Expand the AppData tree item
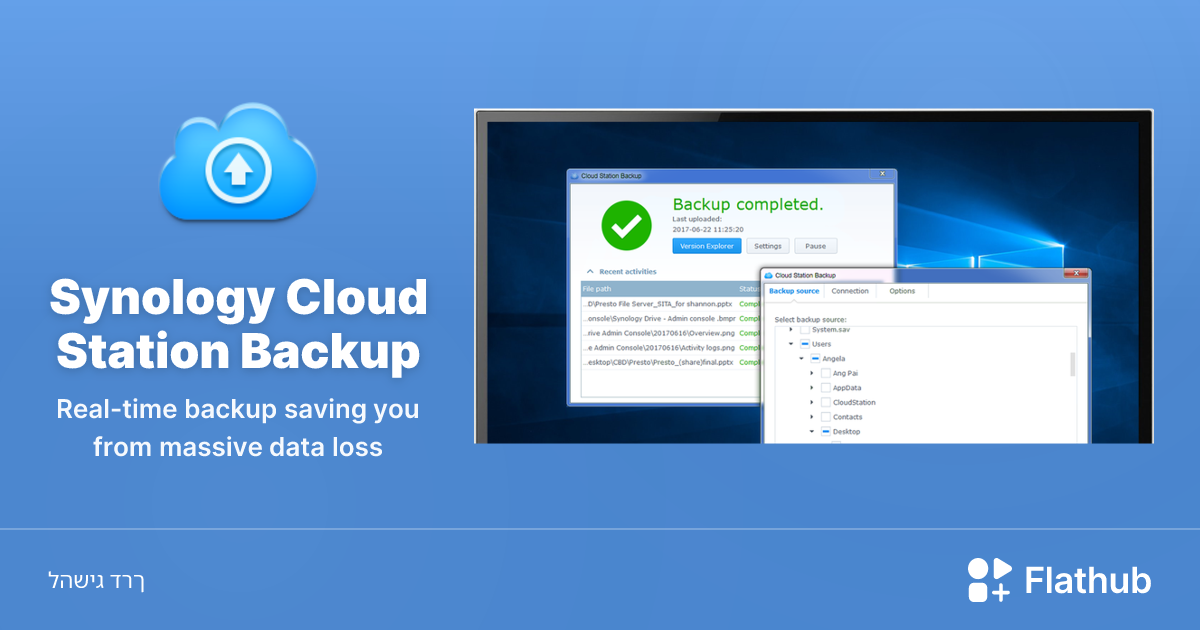 tap(811, 388)
